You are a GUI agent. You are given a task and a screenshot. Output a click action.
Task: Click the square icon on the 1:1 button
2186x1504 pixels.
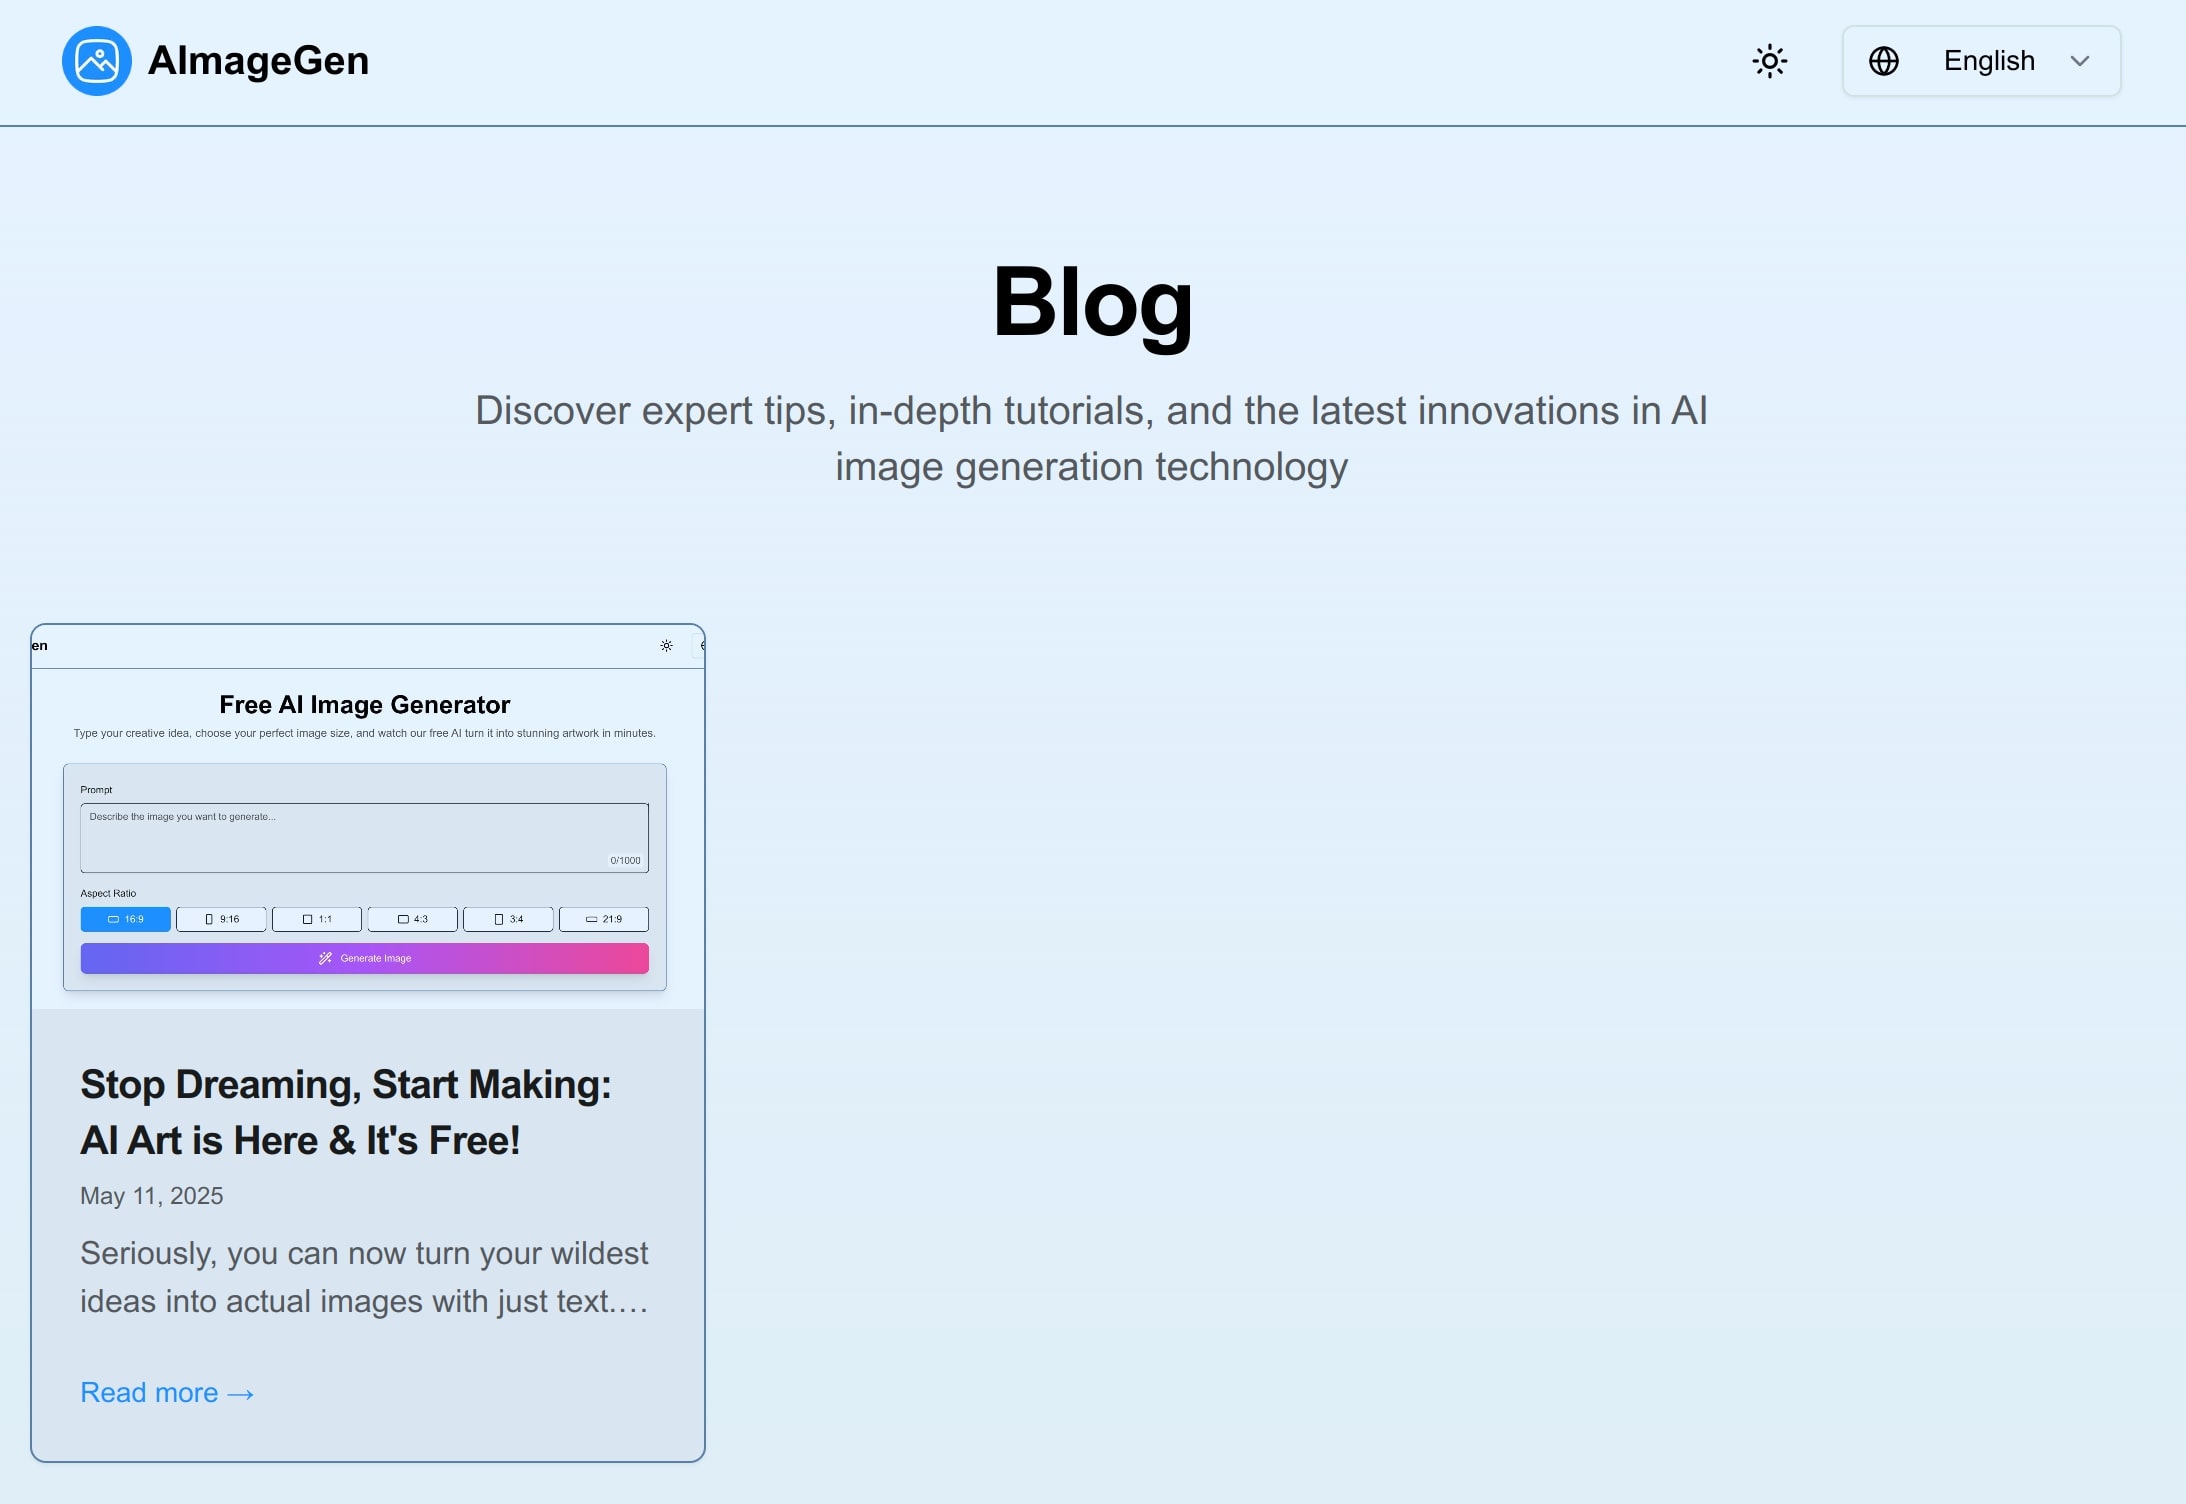click(x=306, y=918)
